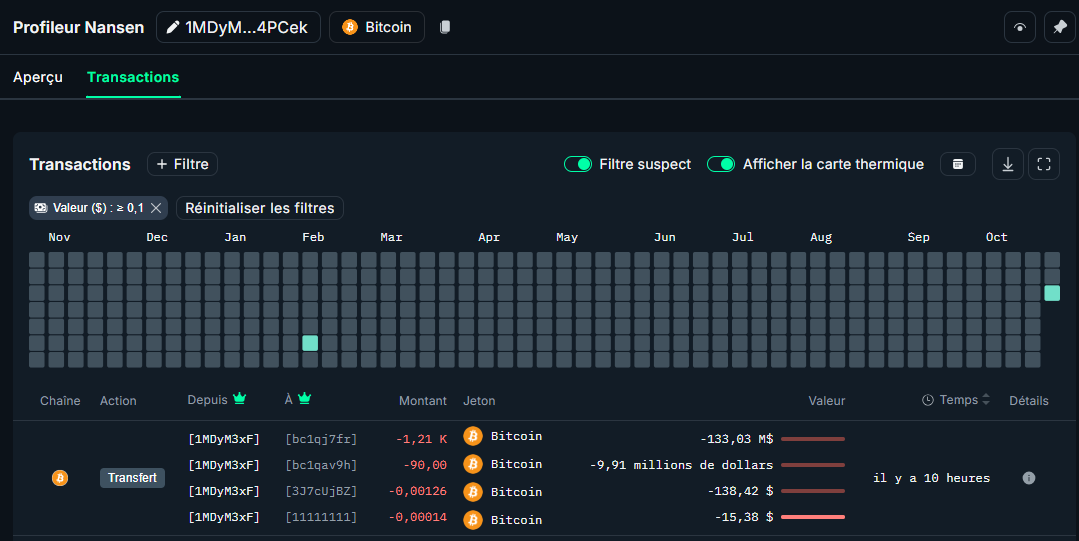Screen dimensions: 1079x541
Task: Sort by Temps using sort arrows
Action: (985, 399)
